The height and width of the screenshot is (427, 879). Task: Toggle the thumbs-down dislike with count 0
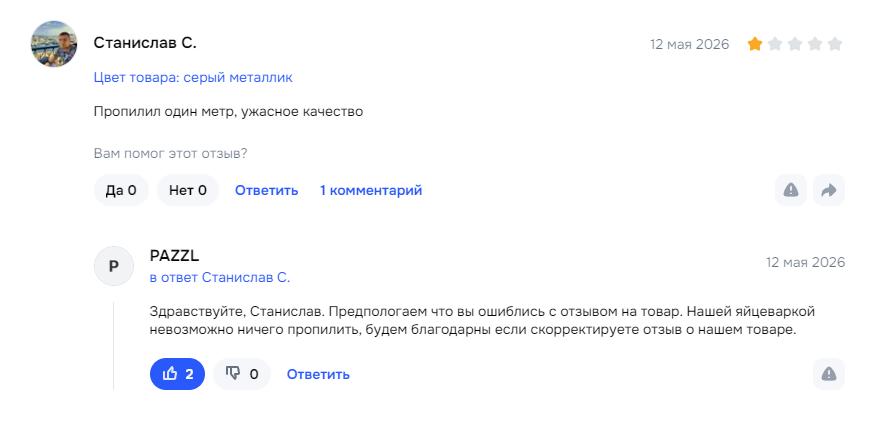(242, 374)
